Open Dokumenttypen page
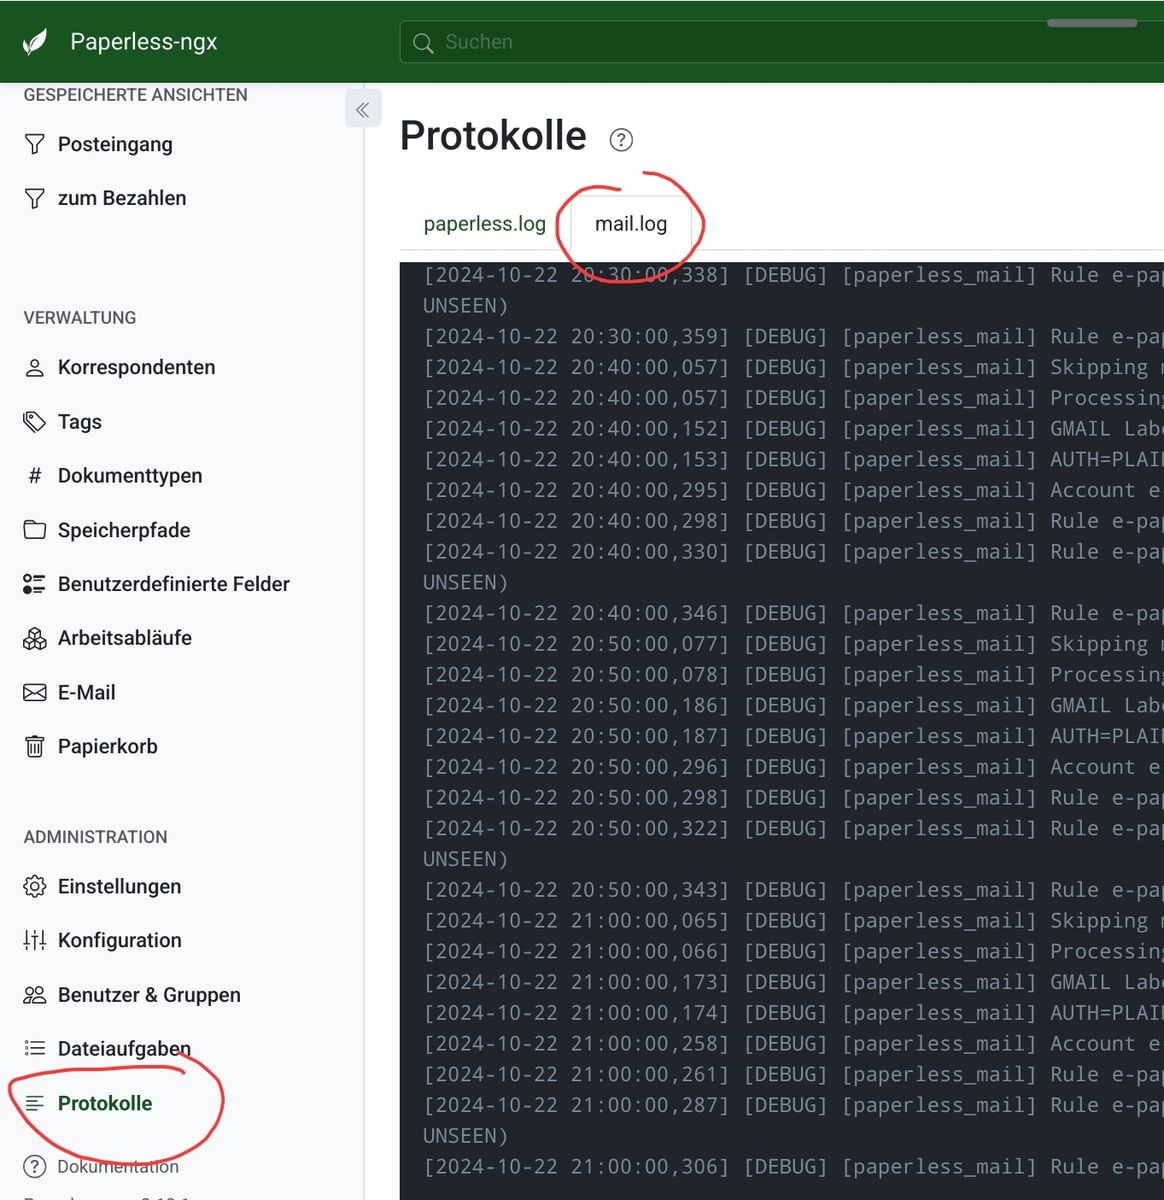1164x1200 pixels. tap(130, 476)
